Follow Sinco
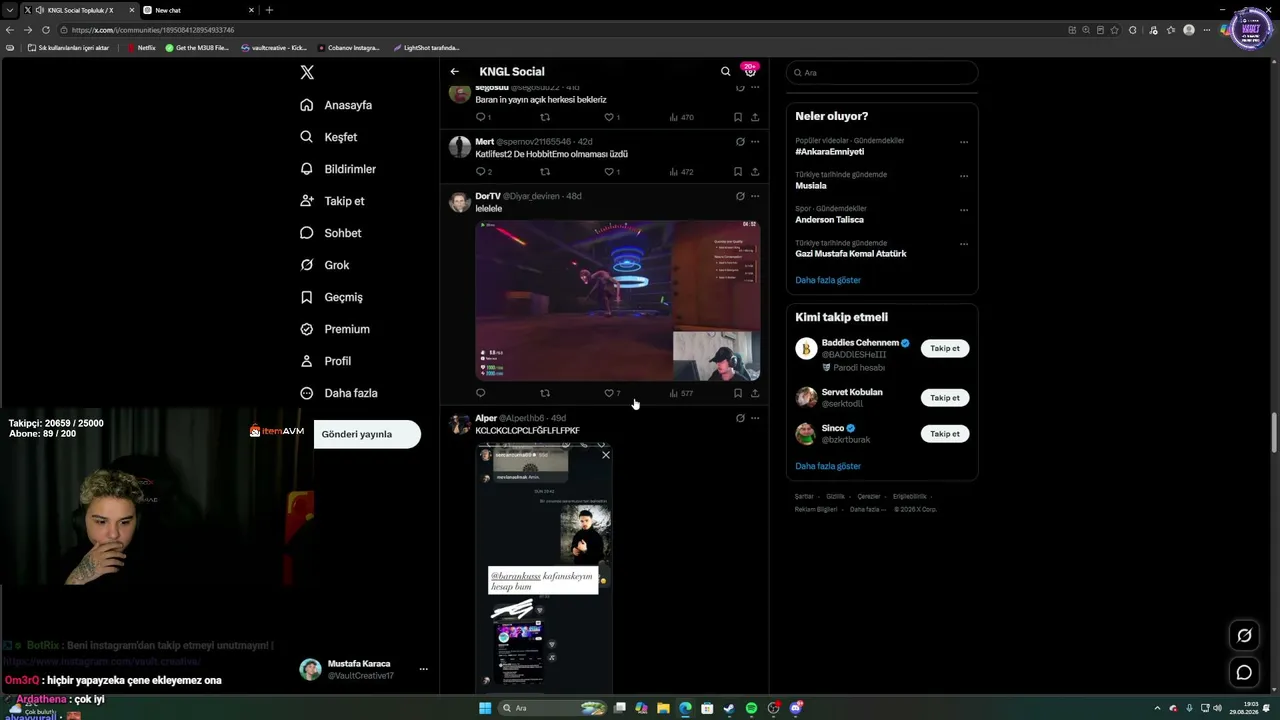Image resolution: width=1280 pixels, height=720 pixels. pos(945,434)
